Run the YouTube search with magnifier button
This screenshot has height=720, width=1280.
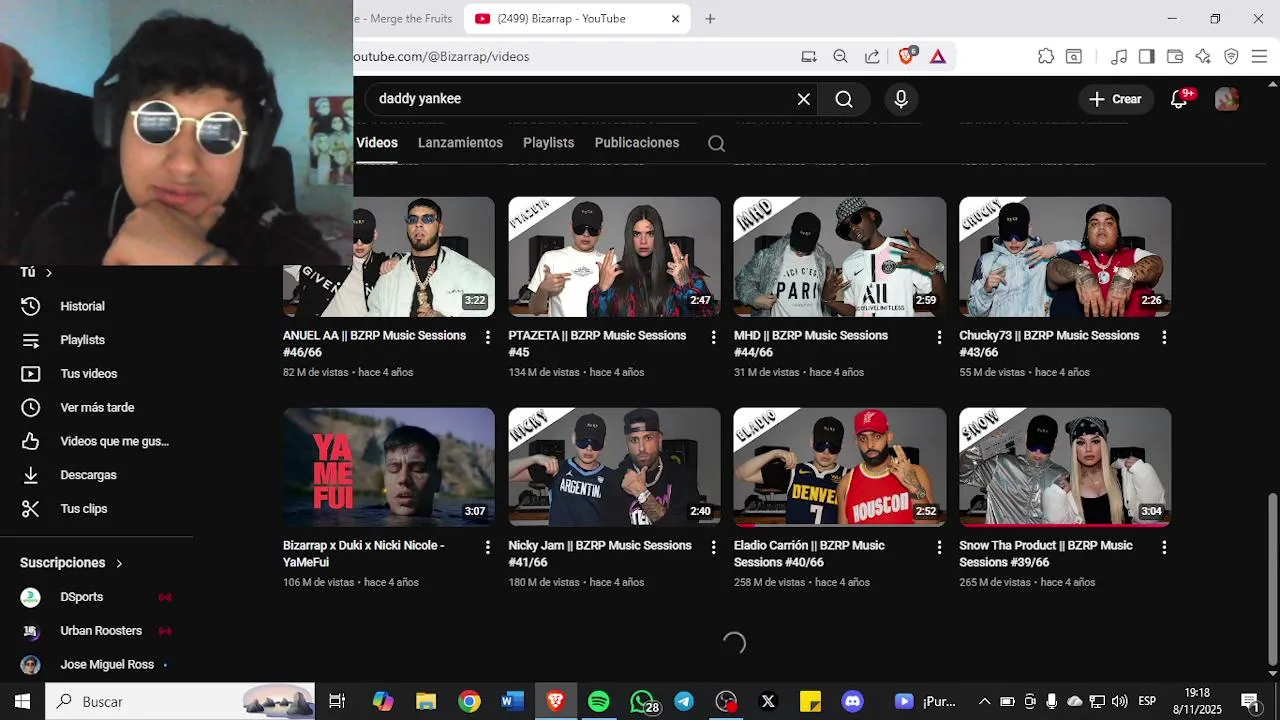click(844, 99)
